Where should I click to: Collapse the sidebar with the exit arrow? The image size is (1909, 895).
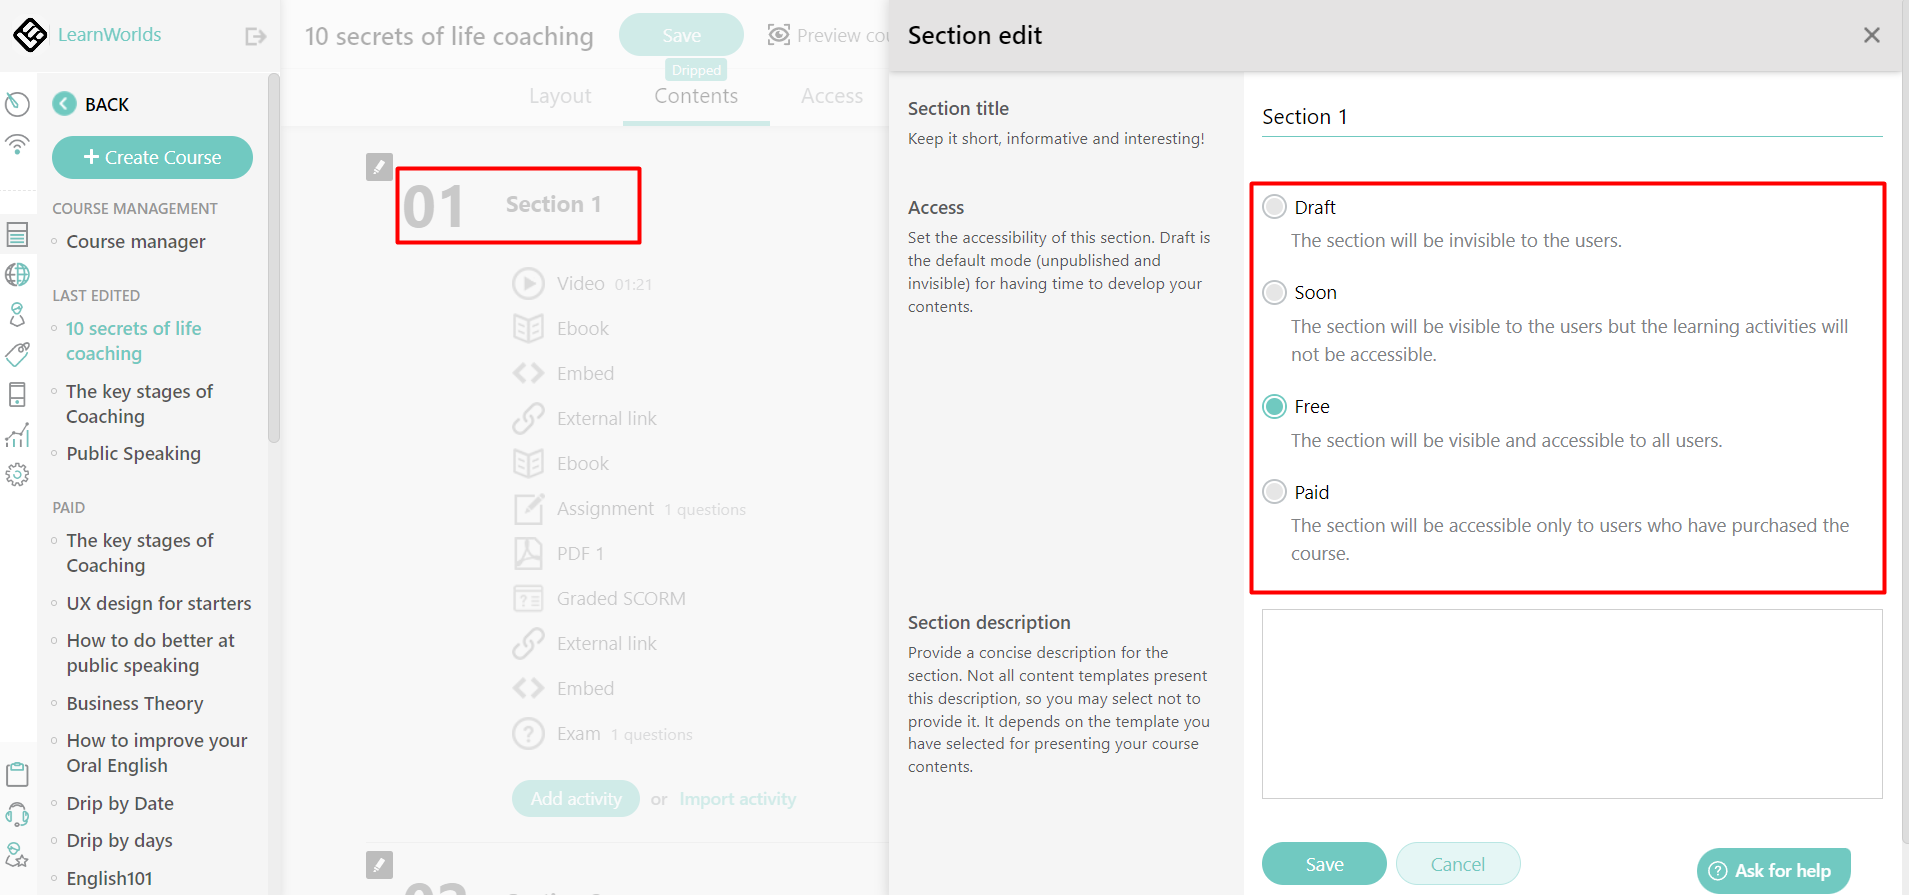pos(255,35)
